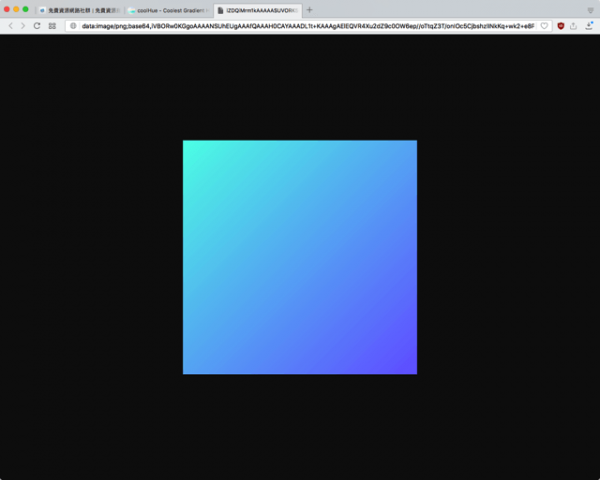This screenshot has height=480, width=600.
Task: Reload the current page
Action: [37, 25]
